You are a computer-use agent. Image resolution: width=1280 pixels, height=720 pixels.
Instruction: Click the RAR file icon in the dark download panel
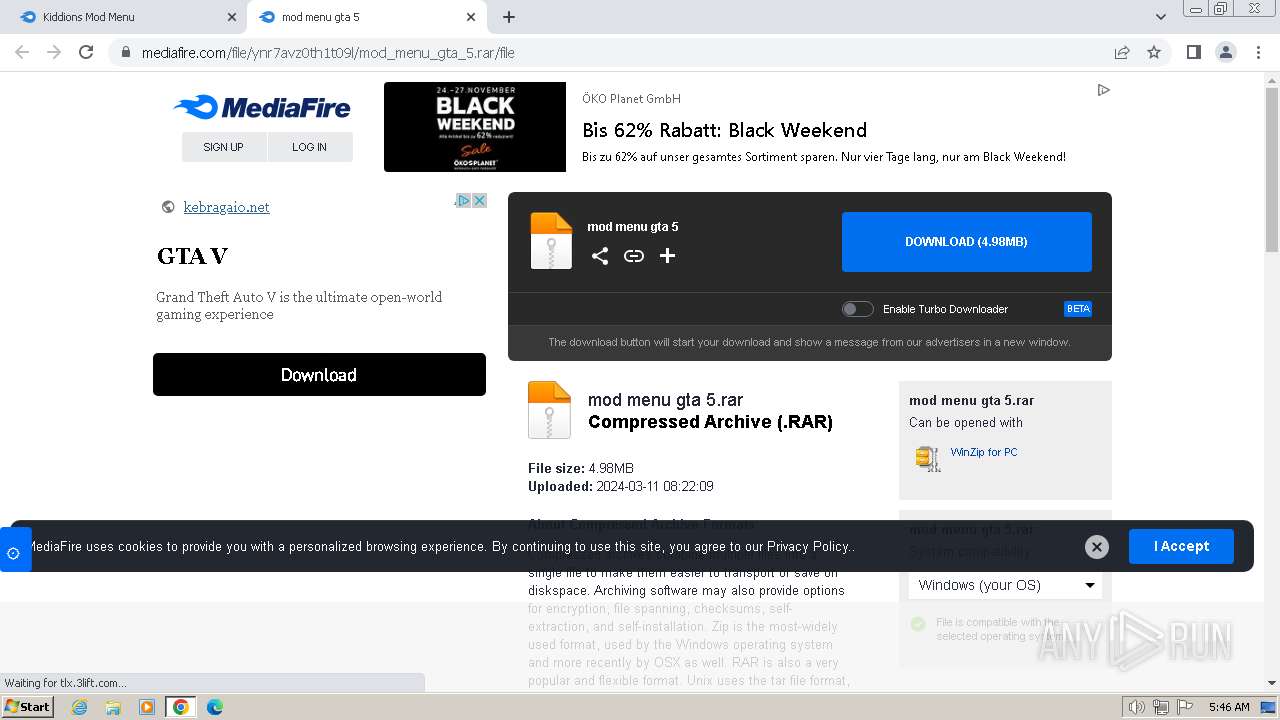(551, 241)
